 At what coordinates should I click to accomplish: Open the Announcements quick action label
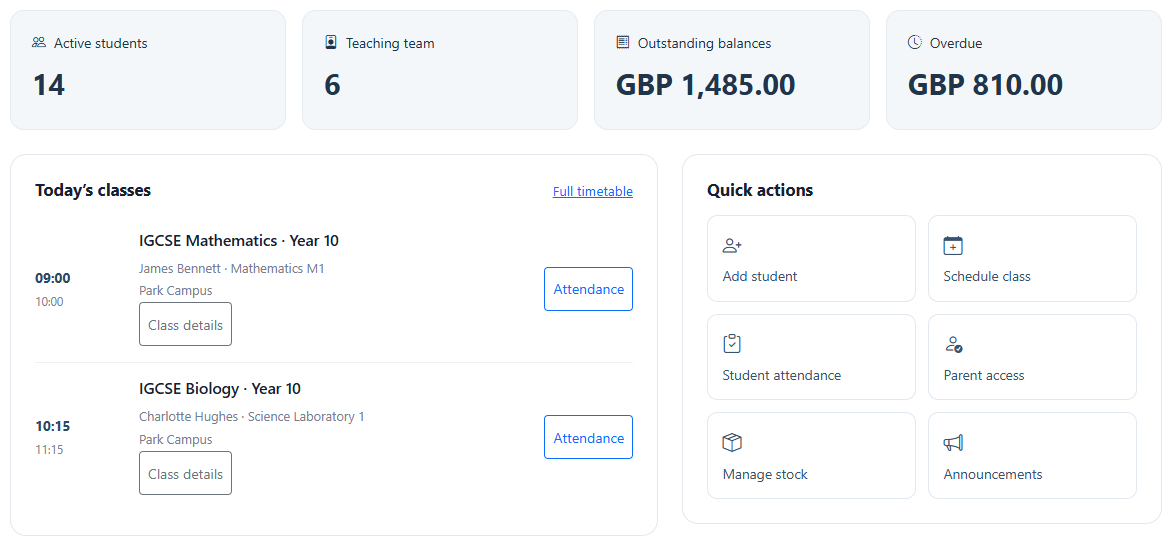993,474
